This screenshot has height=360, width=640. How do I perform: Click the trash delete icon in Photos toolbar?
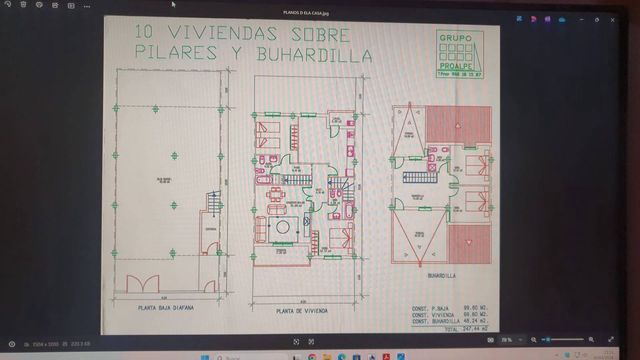[23, 4]
